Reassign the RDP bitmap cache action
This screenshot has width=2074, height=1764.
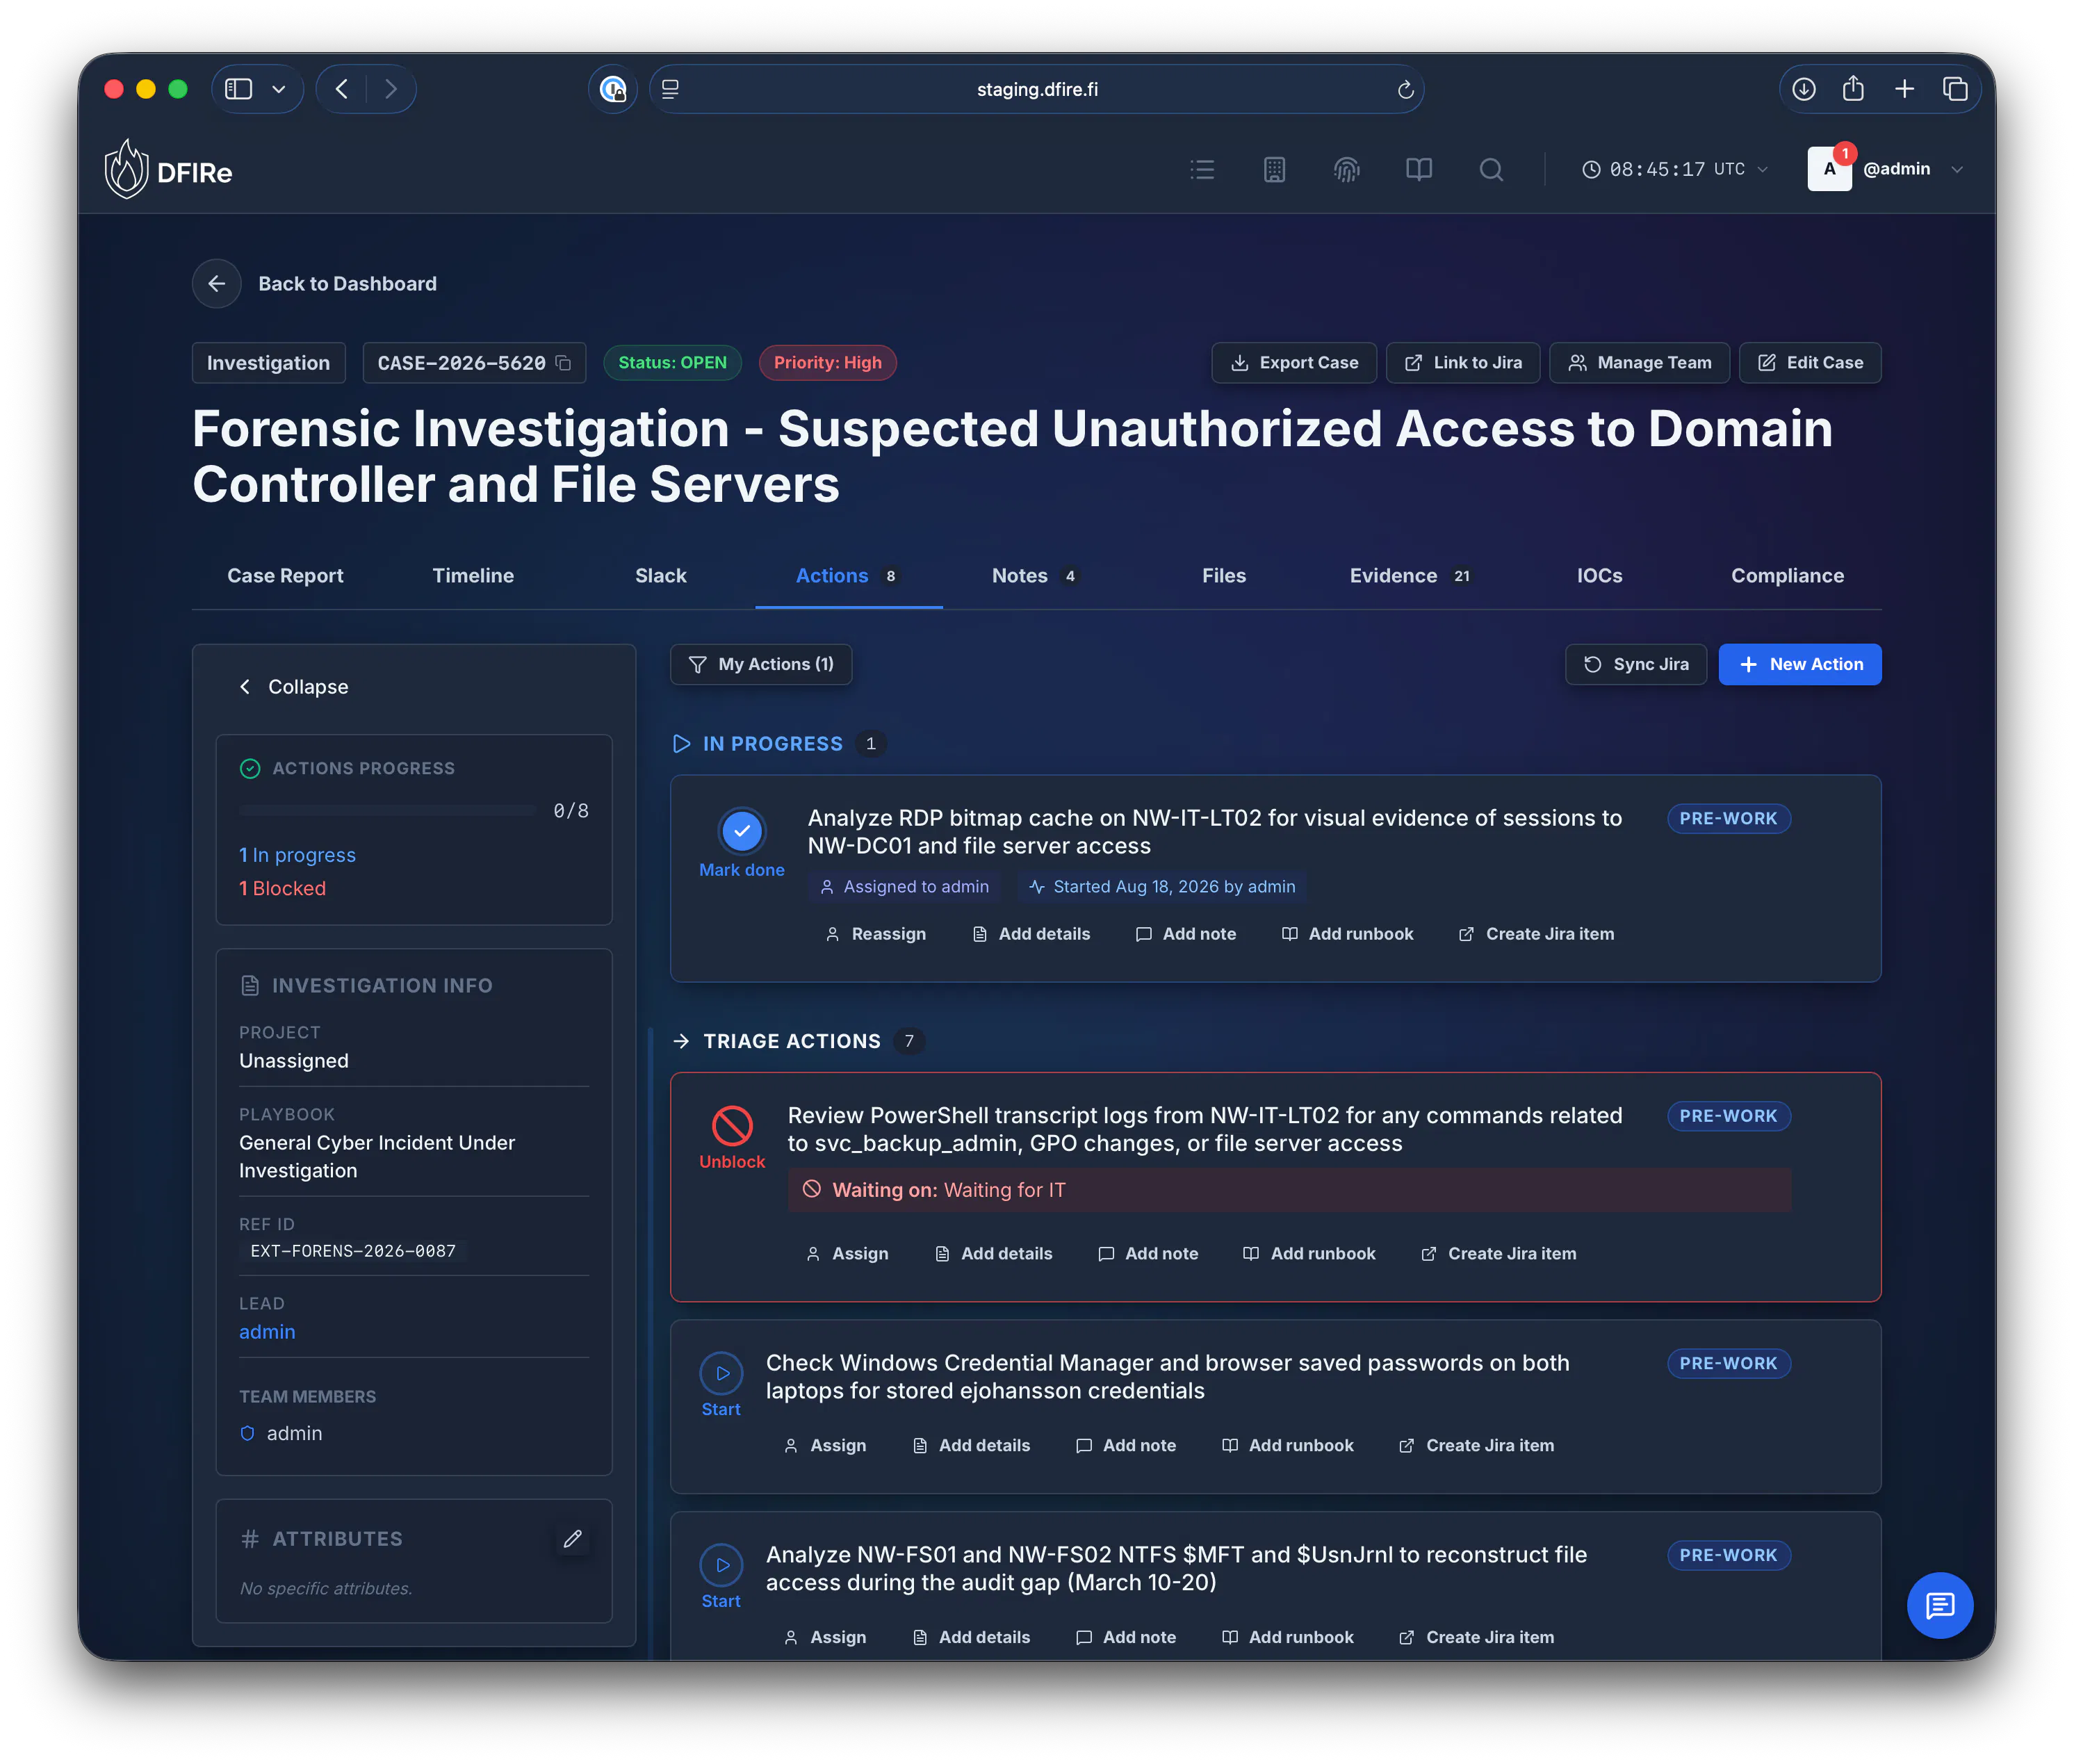click(x=876, y=934)
